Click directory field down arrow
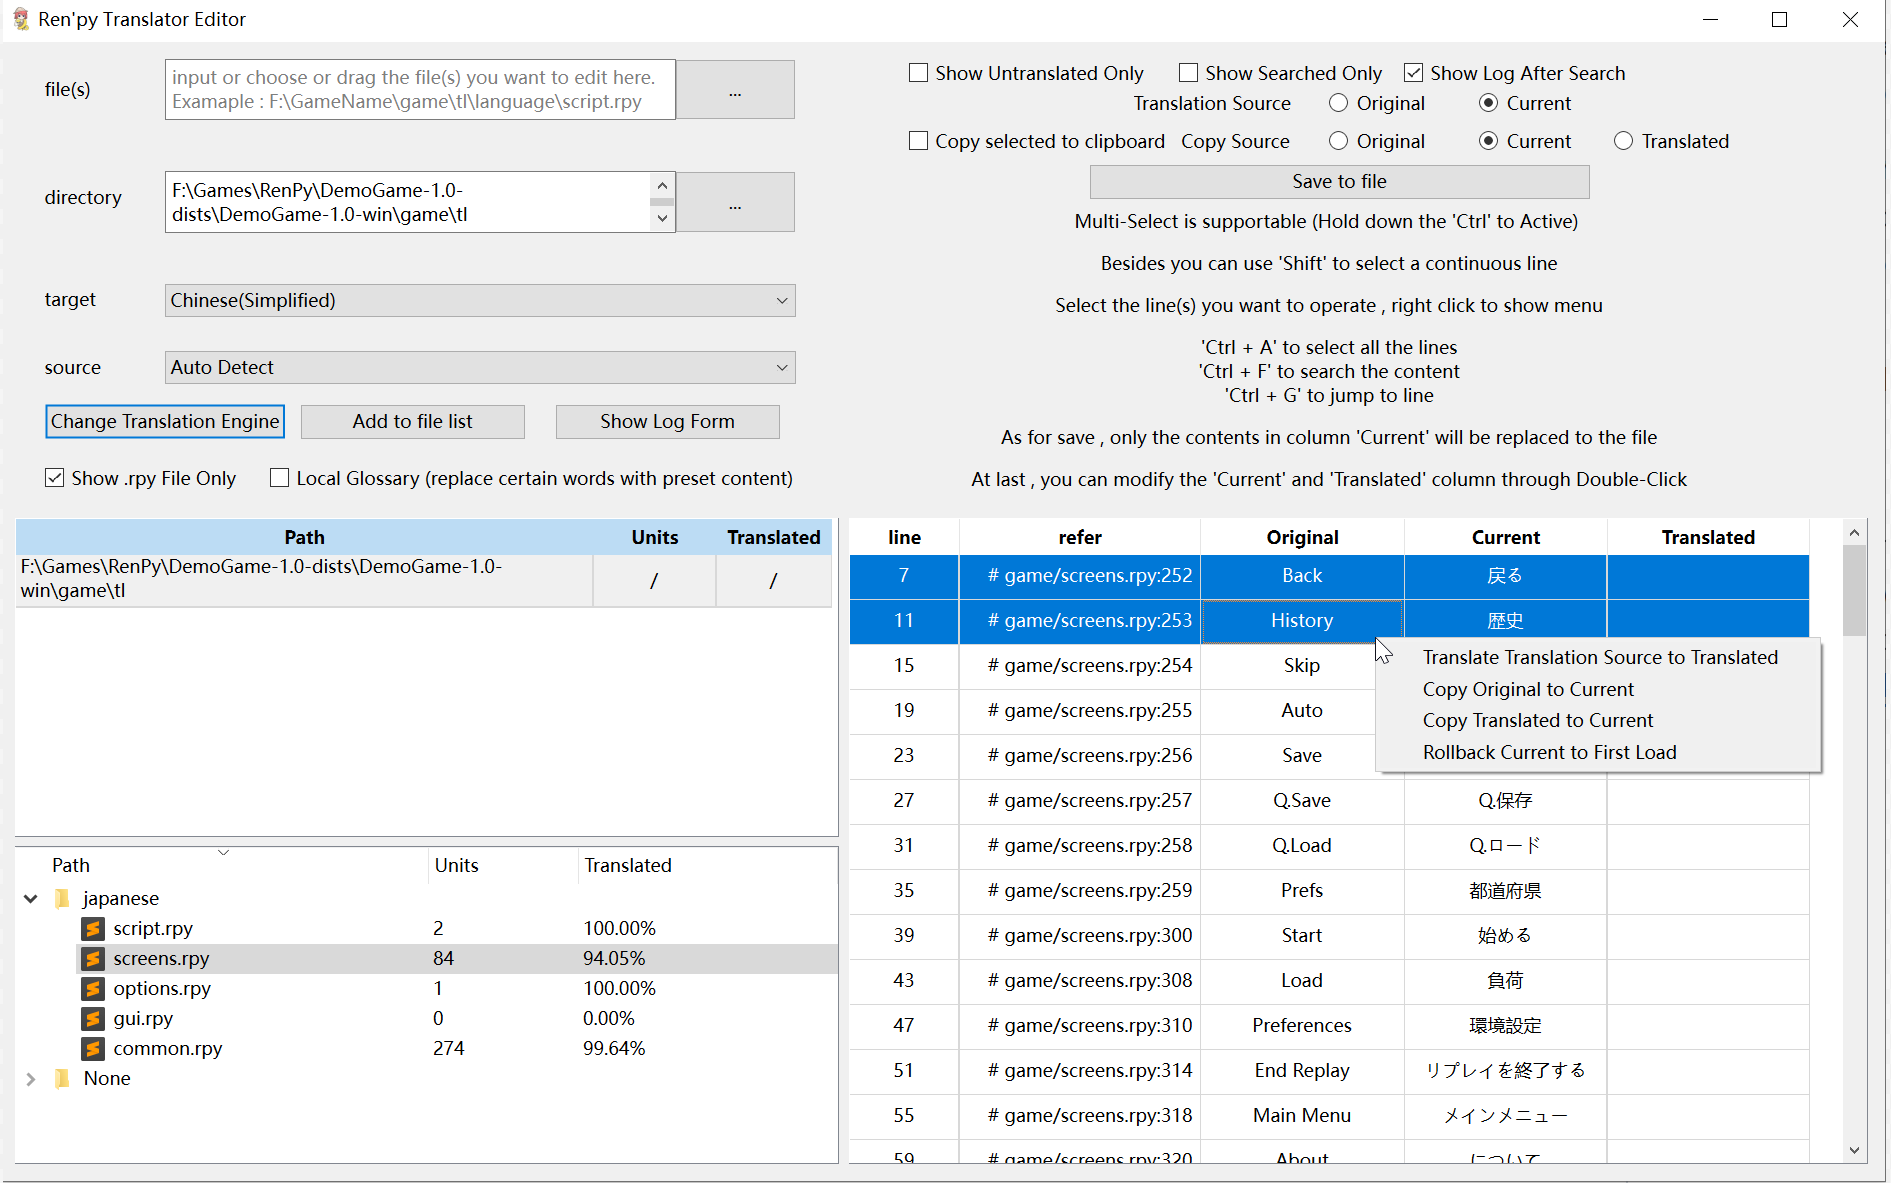 [x=662, y=218]
